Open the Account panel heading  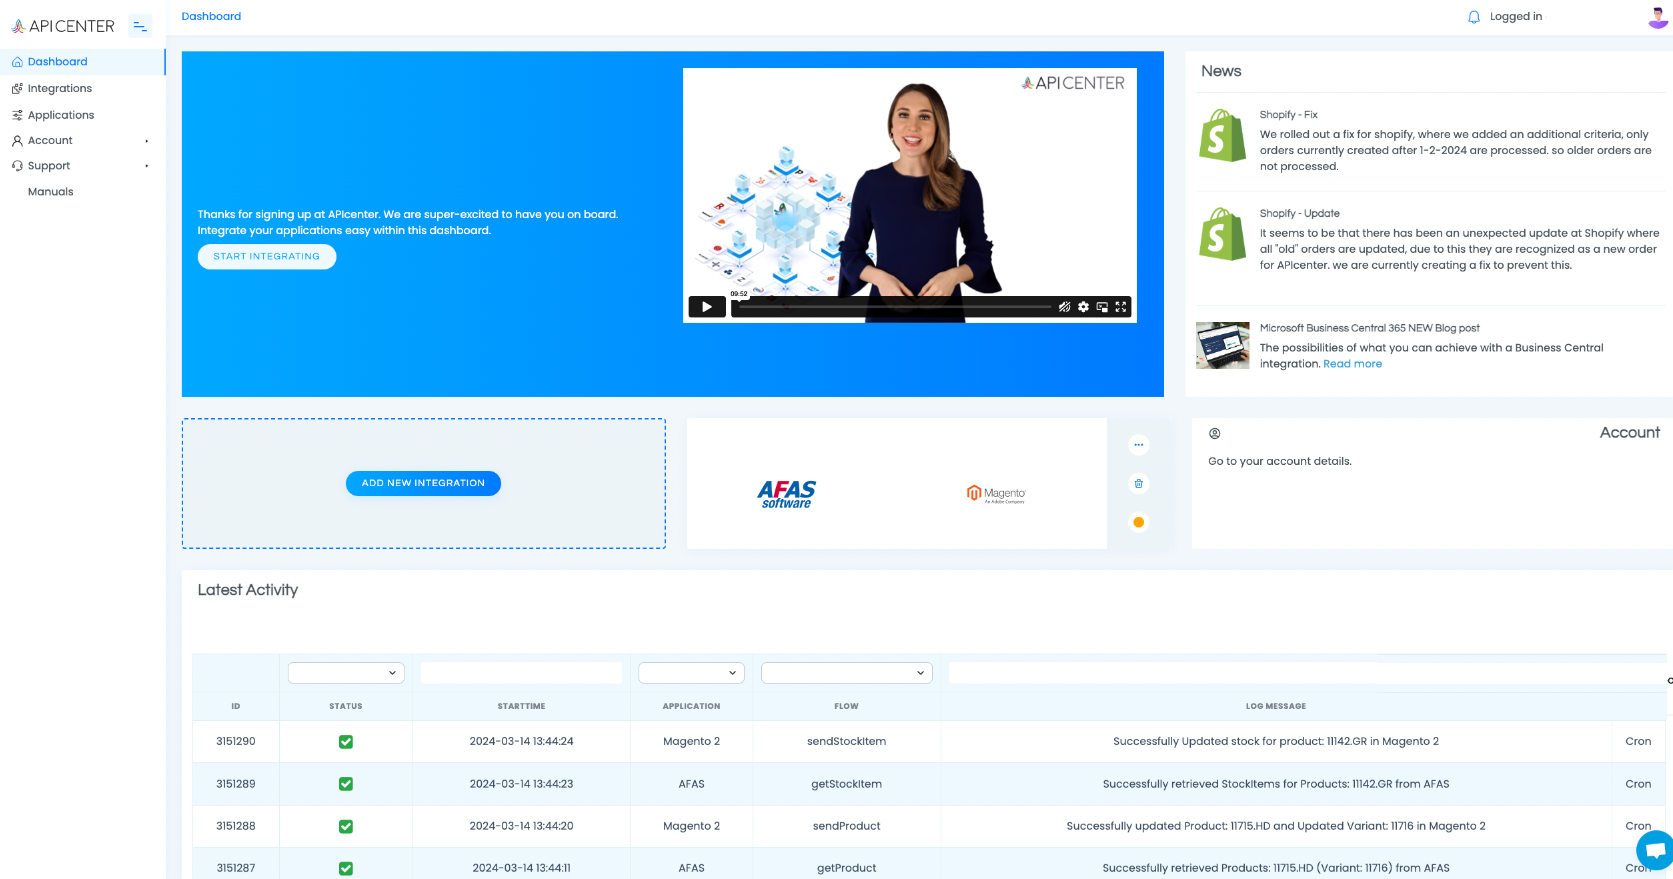(1629, 432)
